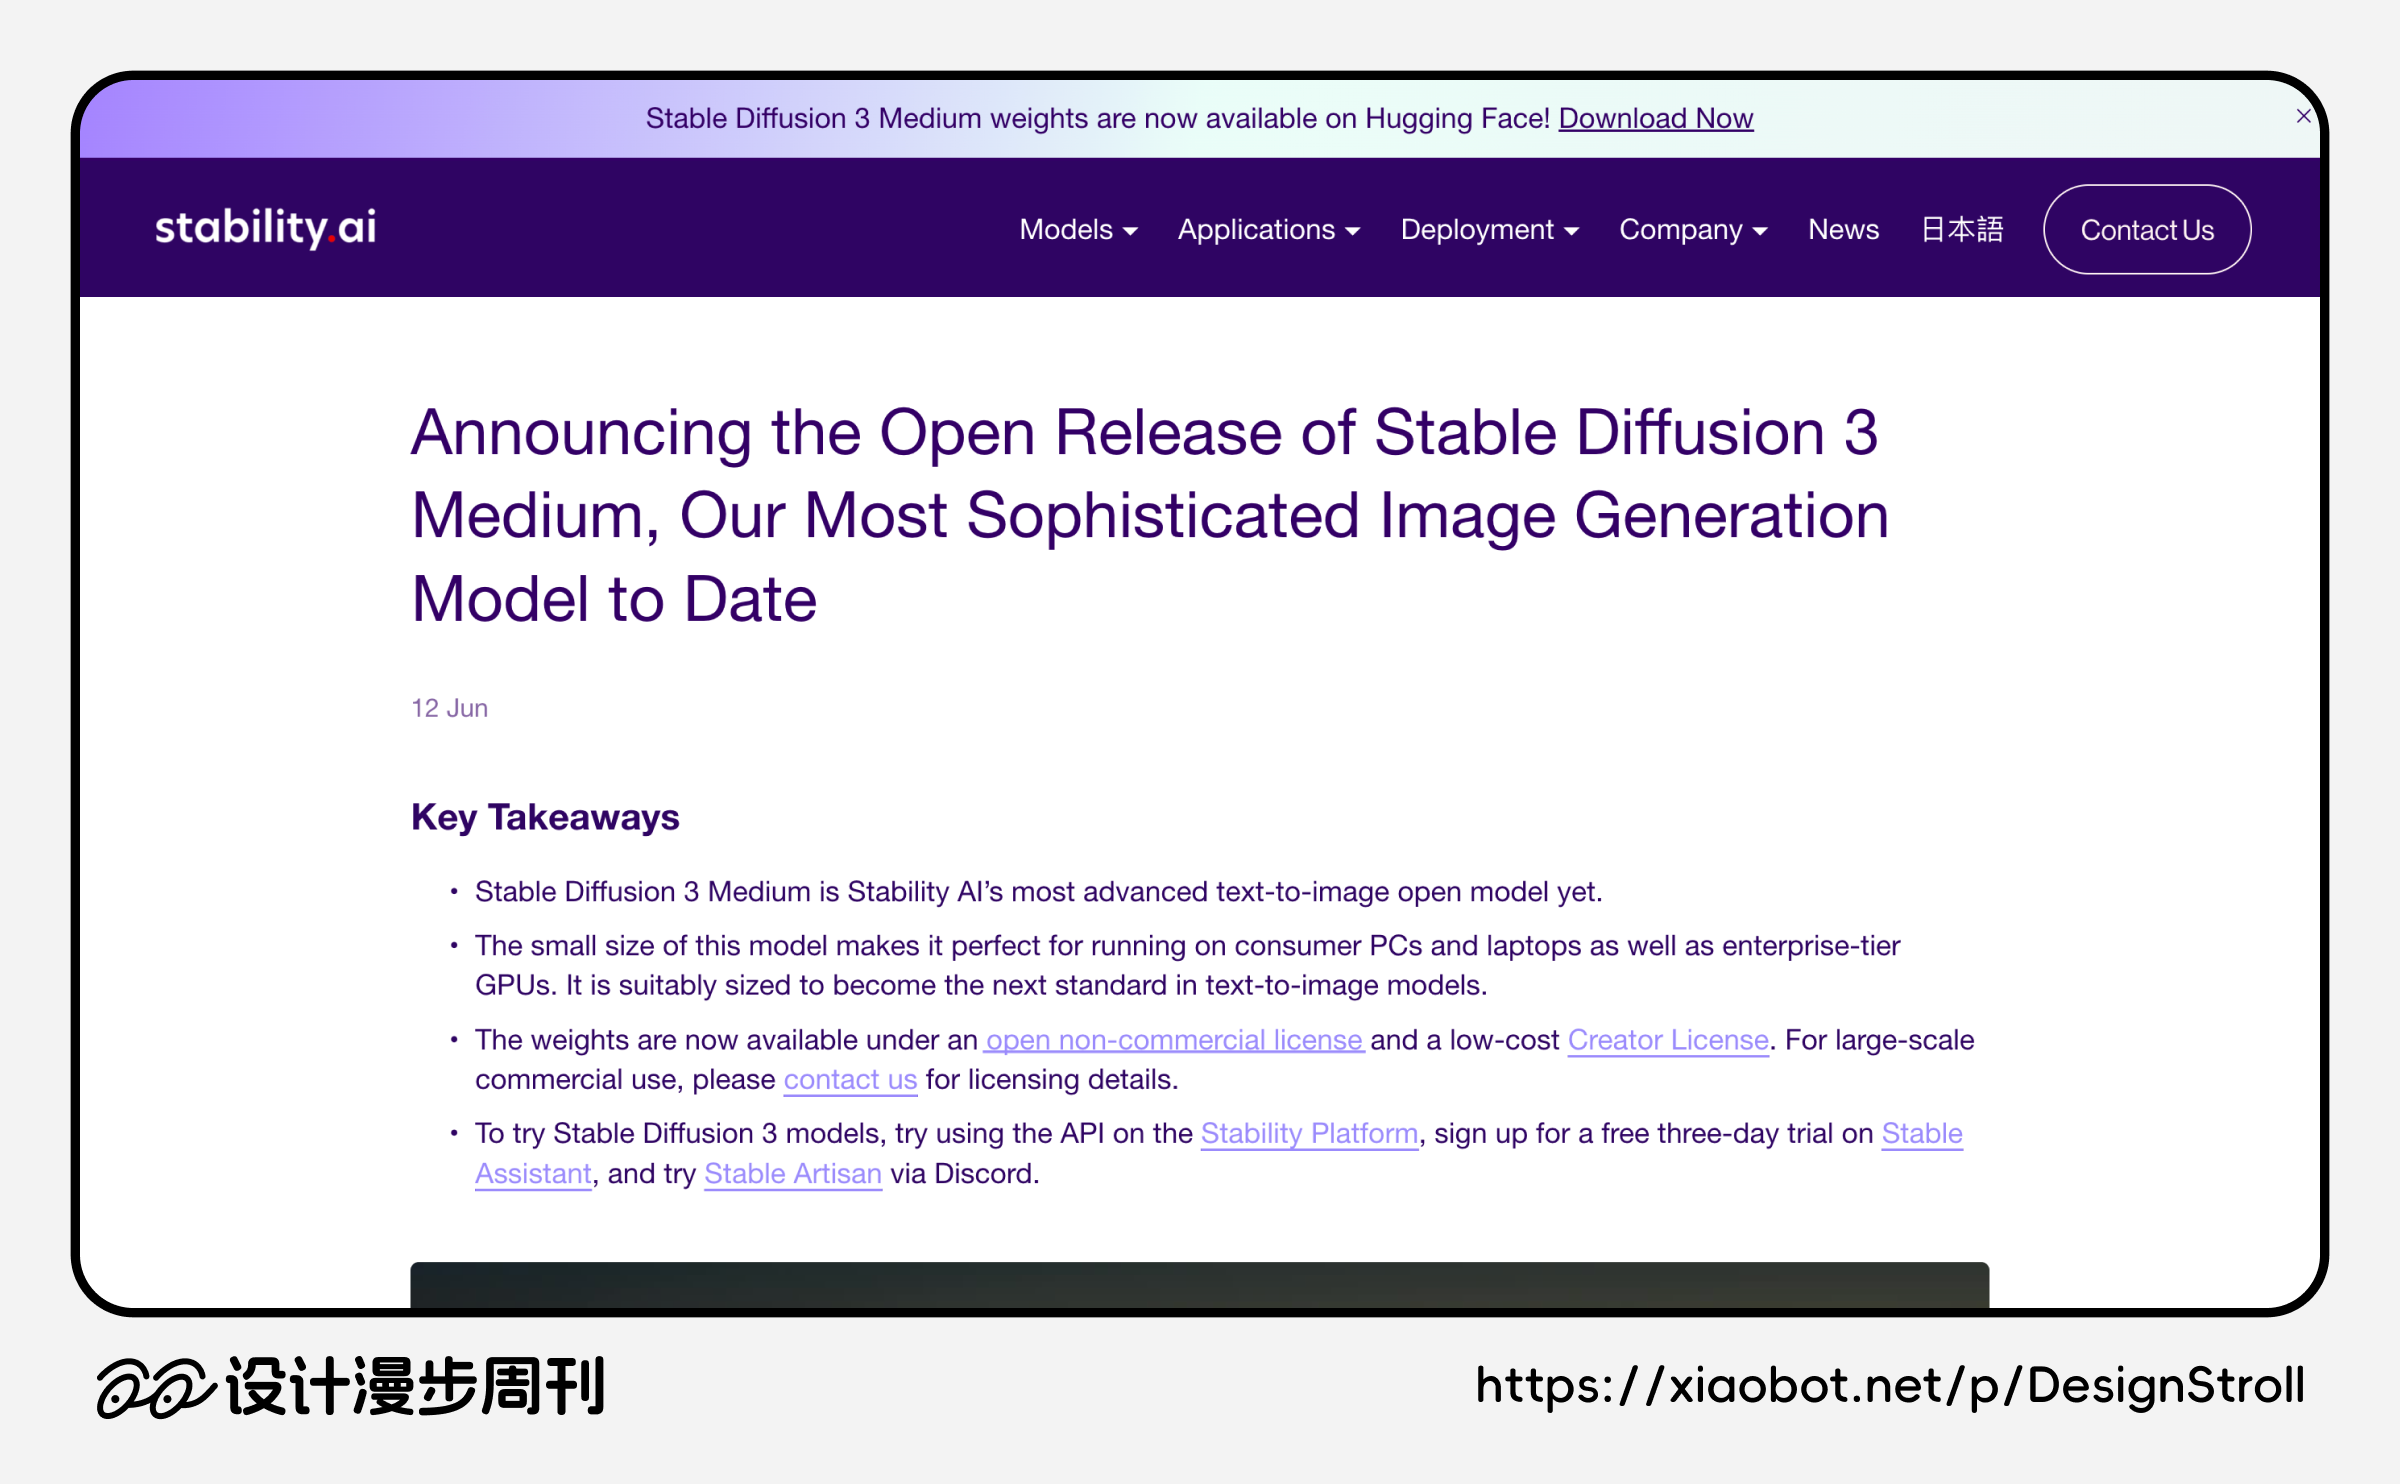The height and width of the screenshot is (1484, 2400).
Task: Open the Stable Assistant link
Action: (x=1922, y=1134)
